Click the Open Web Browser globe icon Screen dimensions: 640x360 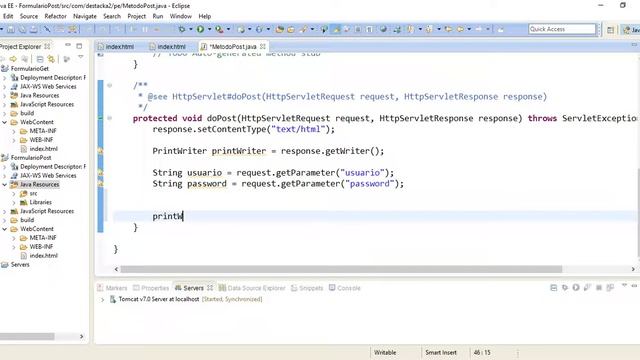coord(383,29)
